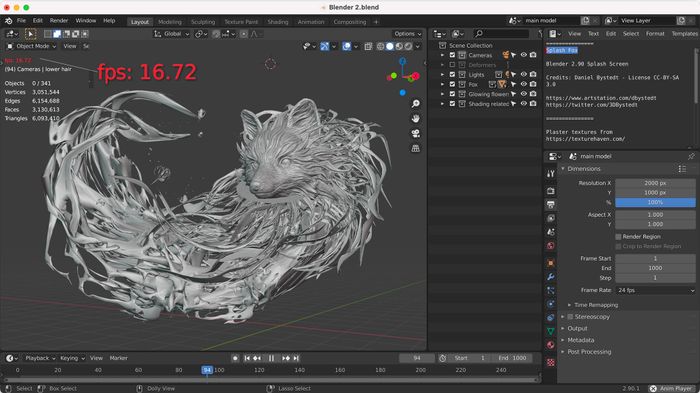Image resolution: width=700 pixels, height=393 pixels.
Task: Open Templates menu in text editor
Action: pyautogui.click(x=684, y=34)
